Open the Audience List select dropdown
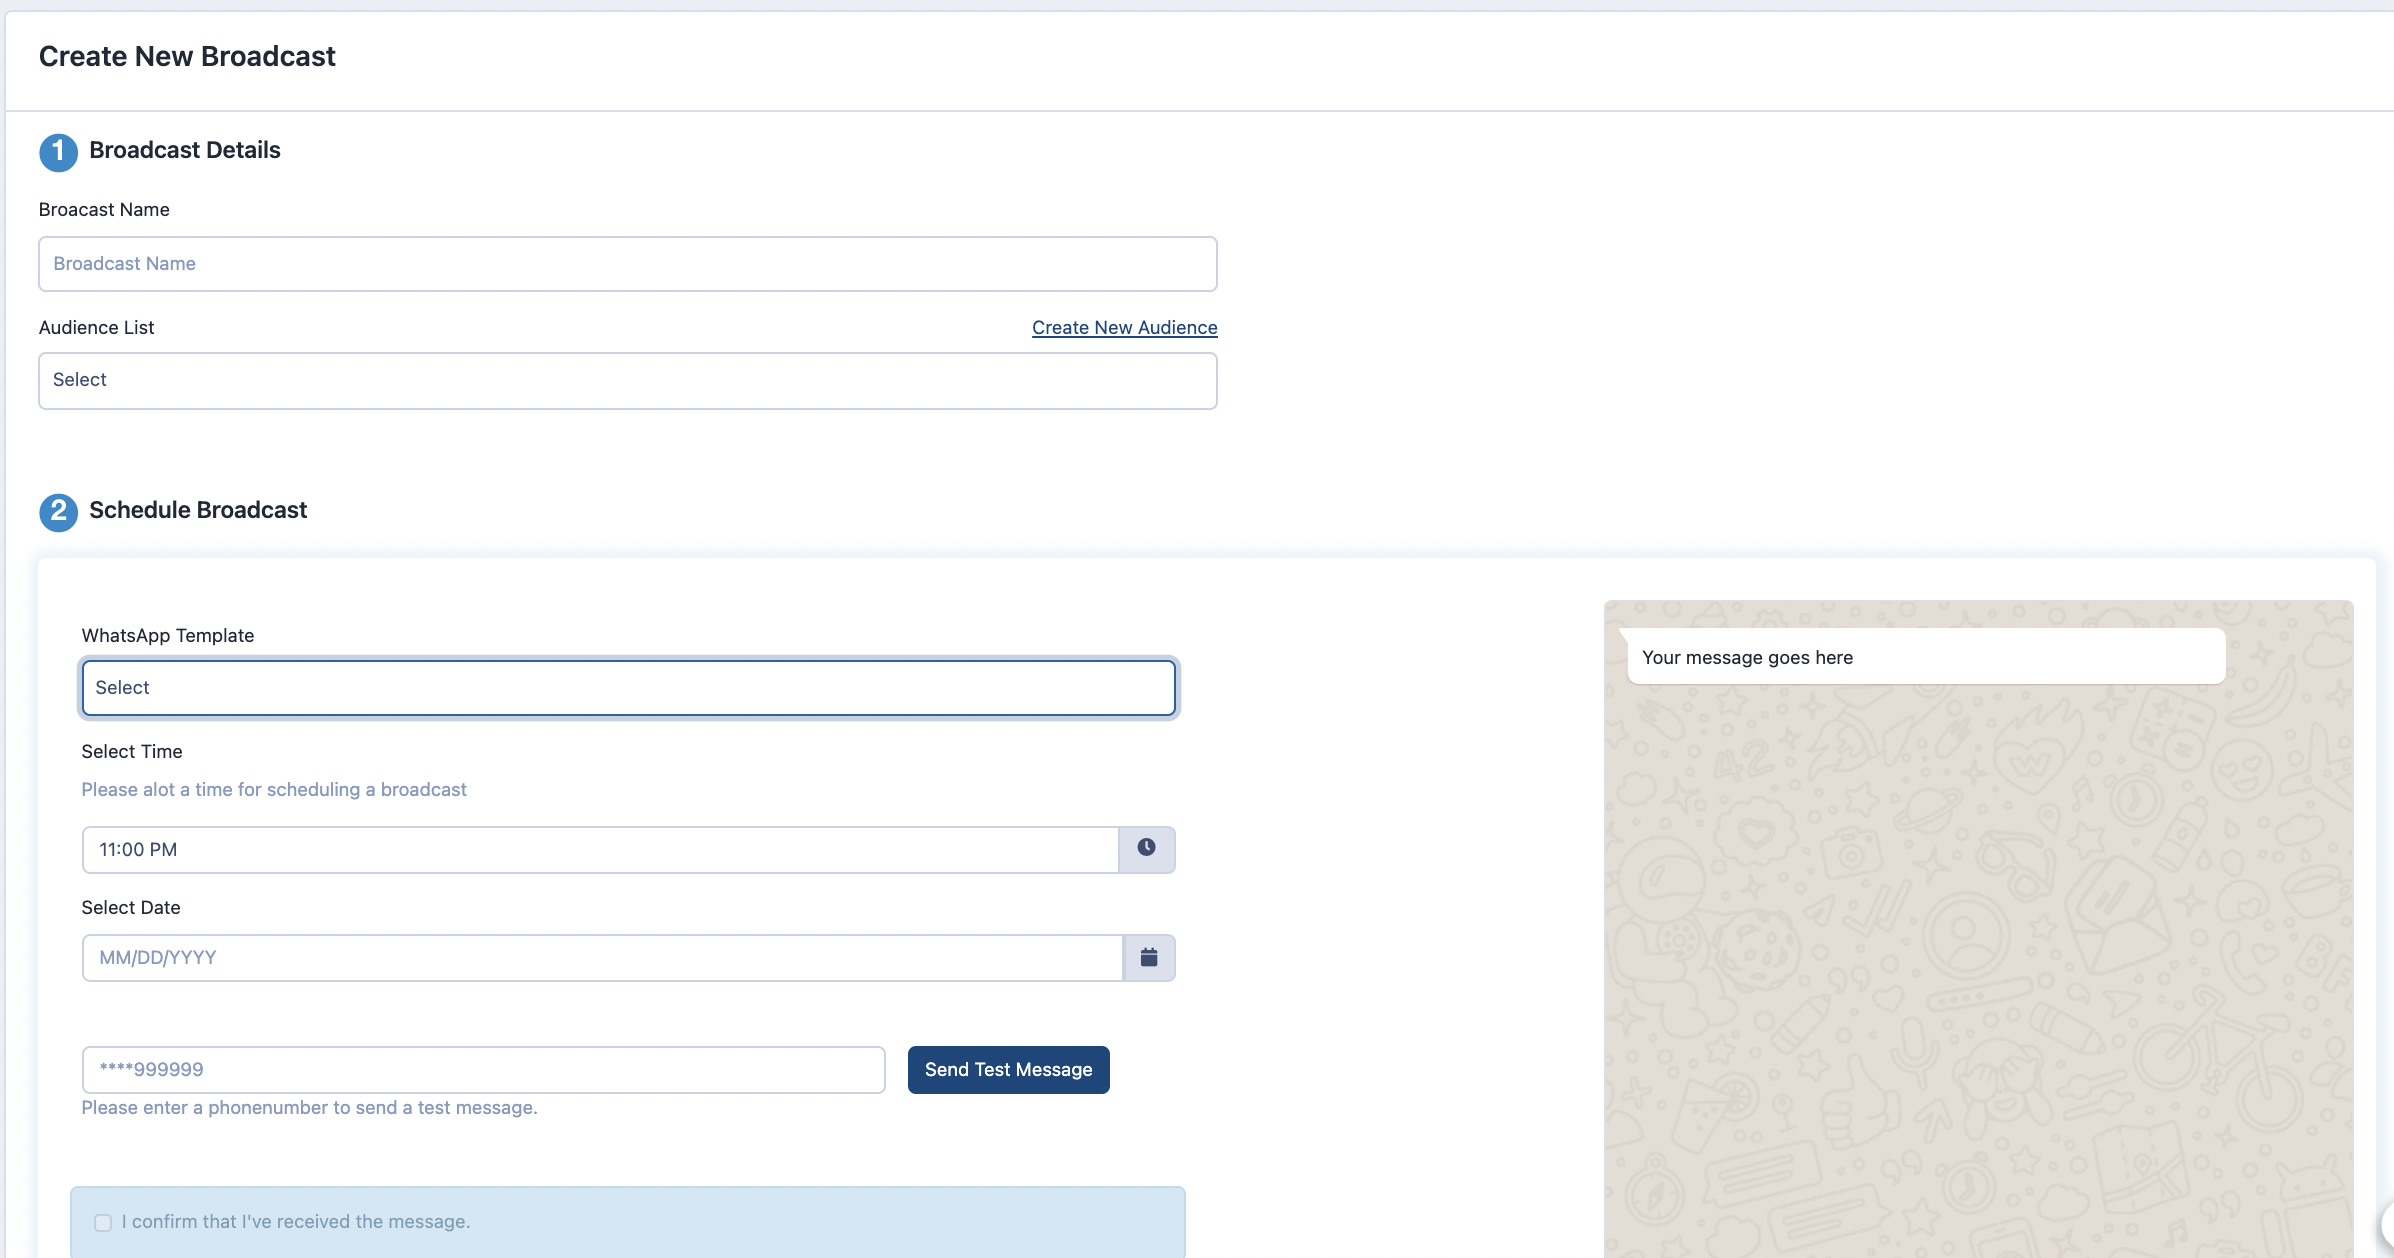2394x1258 pixels. coord(627,380)
